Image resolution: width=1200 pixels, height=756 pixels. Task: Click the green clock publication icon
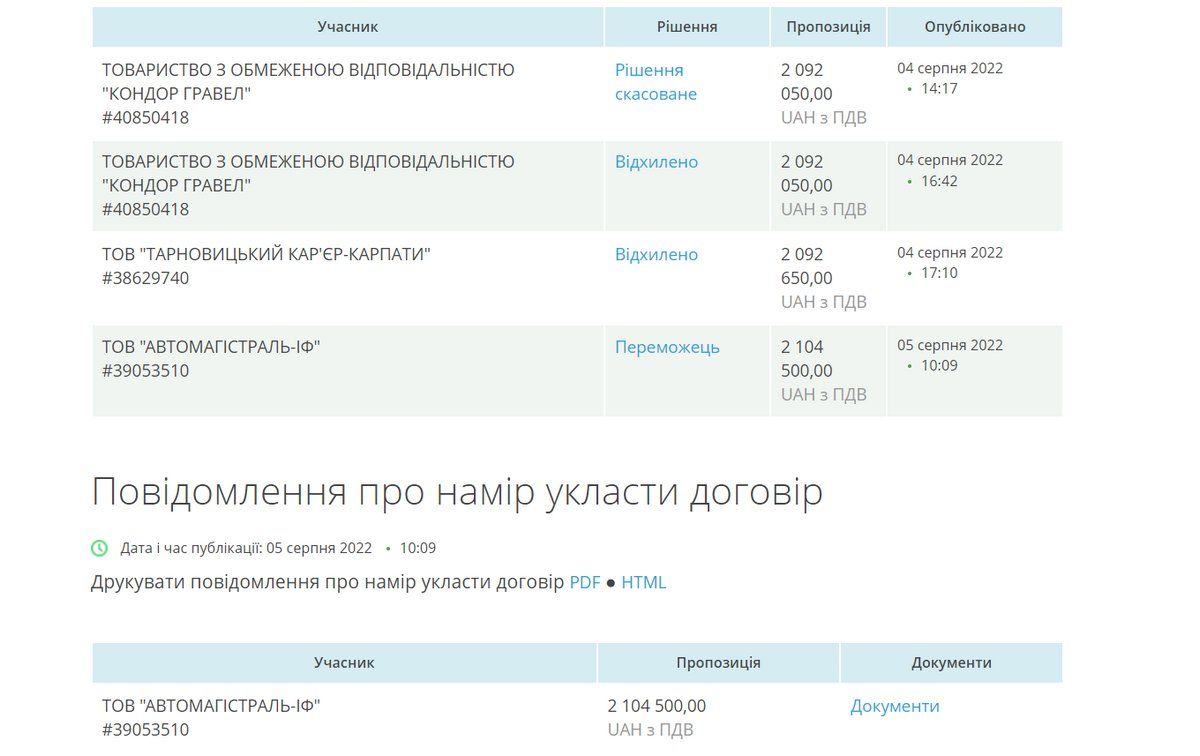(98, 548)
